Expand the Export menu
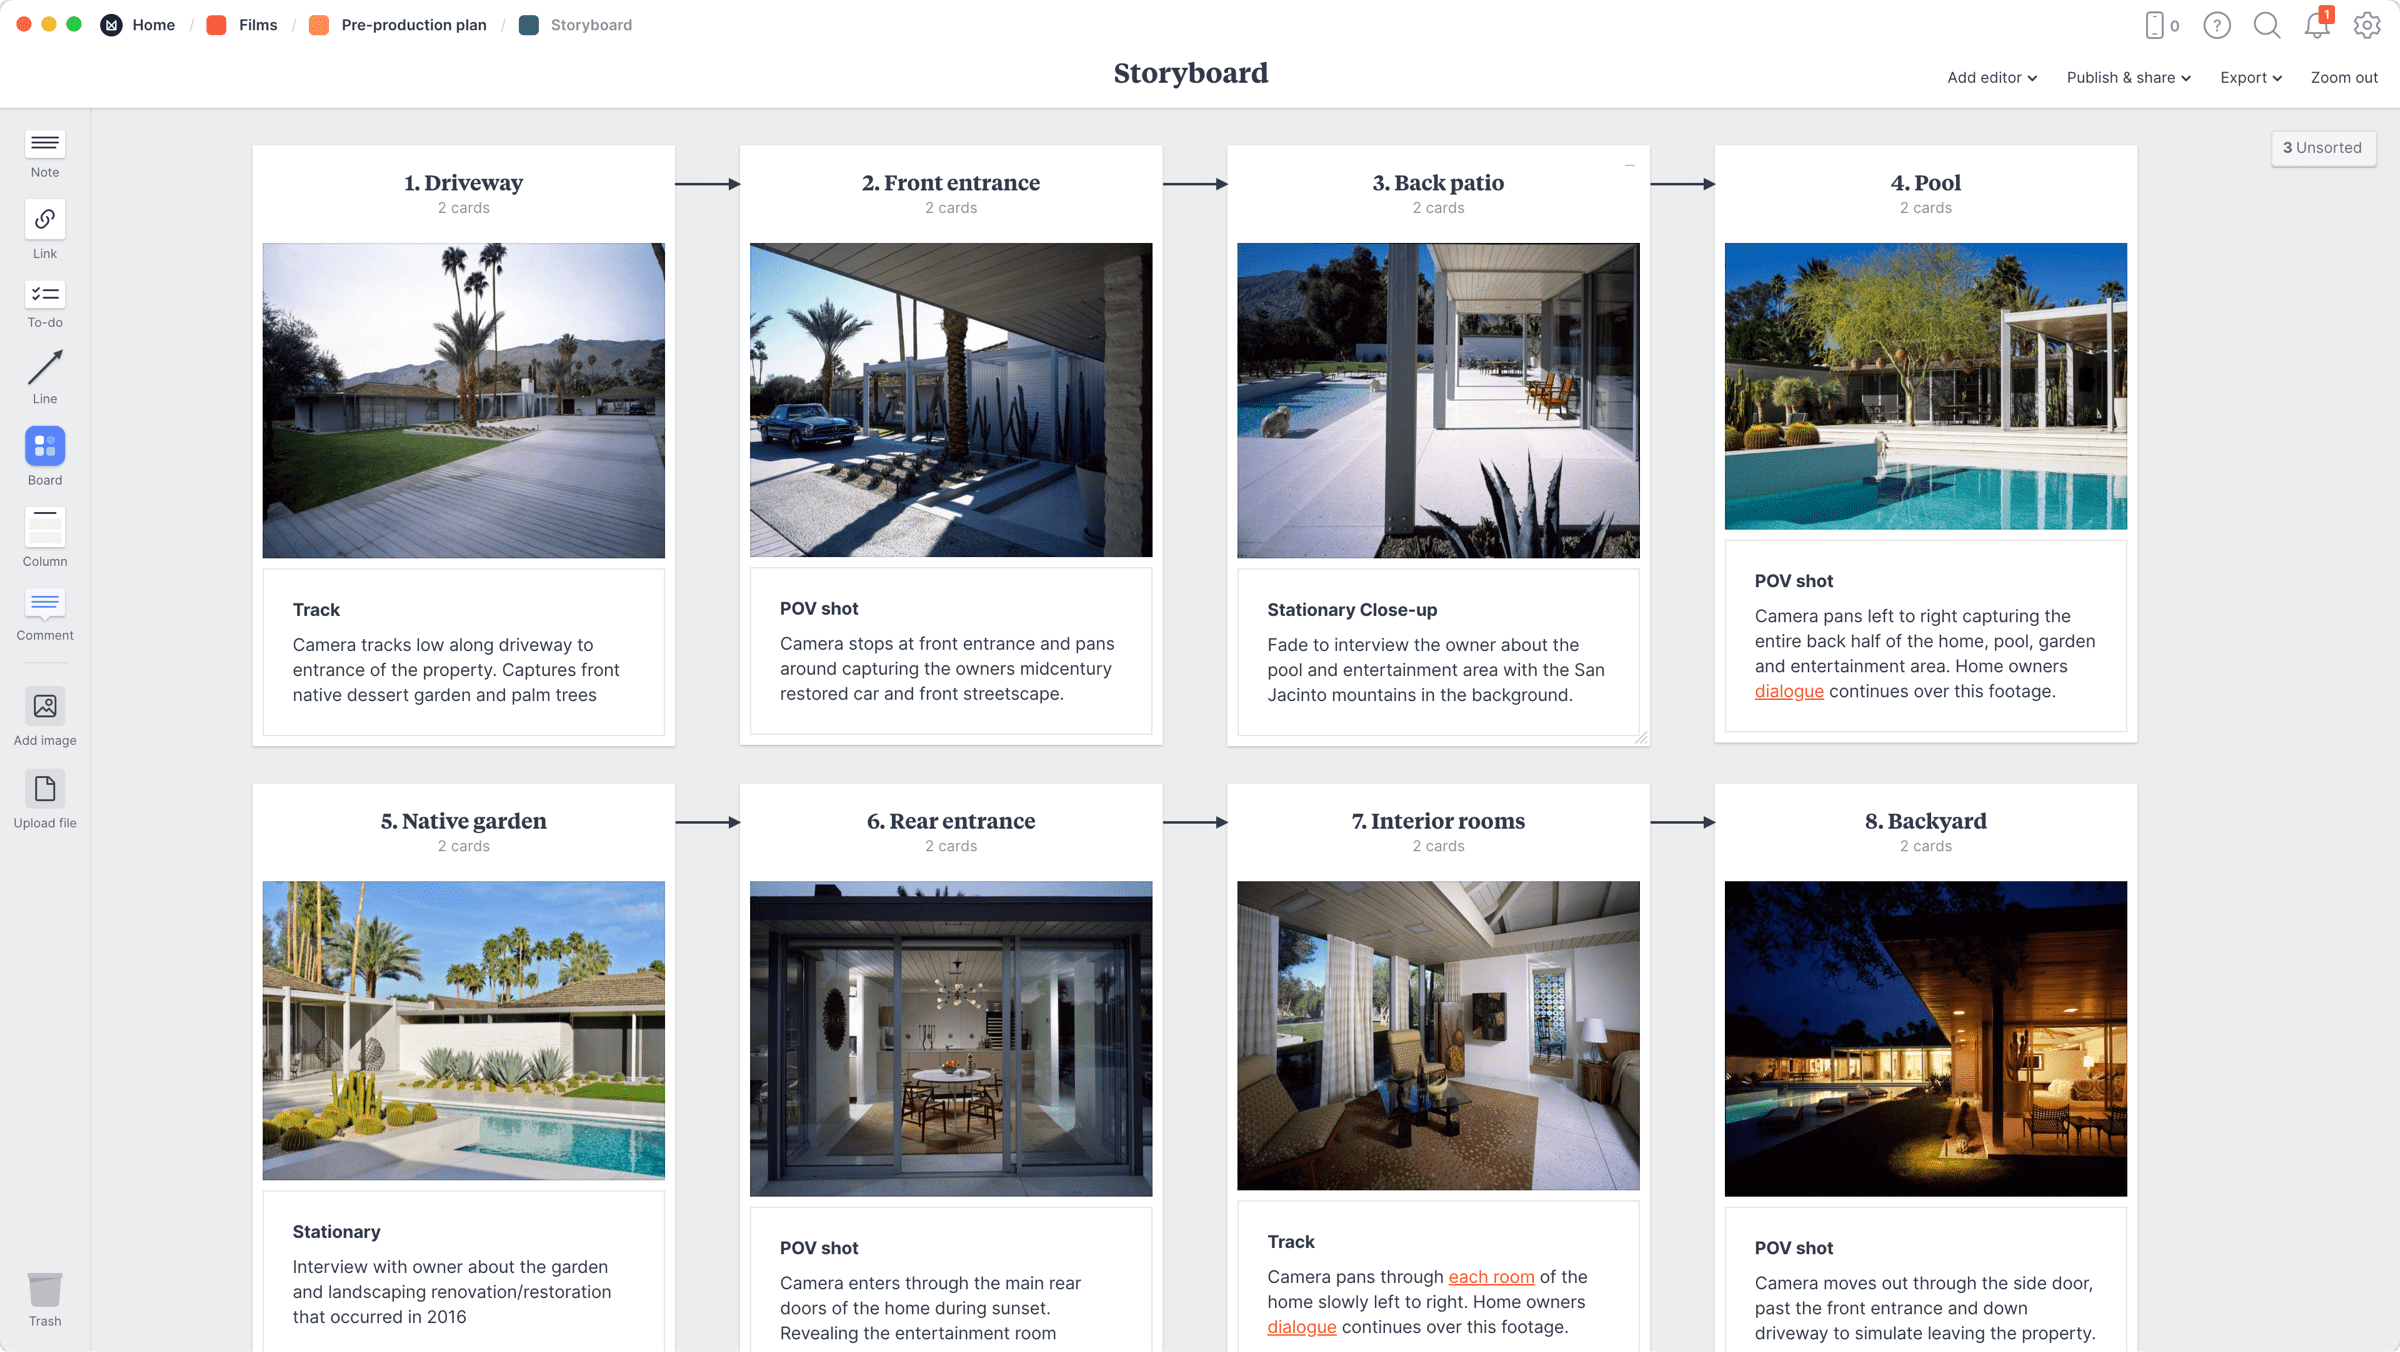The image size is (2400, 1352). click(2250, 77)
